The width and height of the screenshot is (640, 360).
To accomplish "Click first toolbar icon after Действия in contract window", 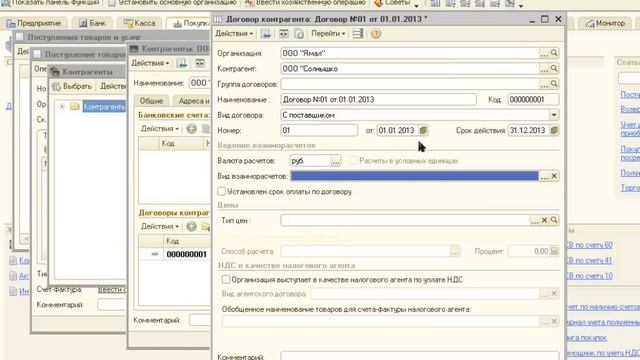I will 266,33.
